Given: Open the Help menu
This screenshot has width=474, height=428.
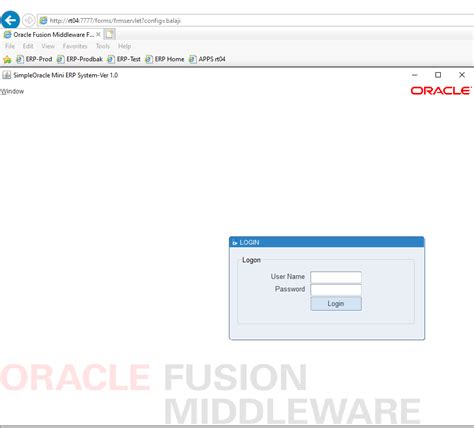Looking at the screenshot, I should tap(124, 46).
